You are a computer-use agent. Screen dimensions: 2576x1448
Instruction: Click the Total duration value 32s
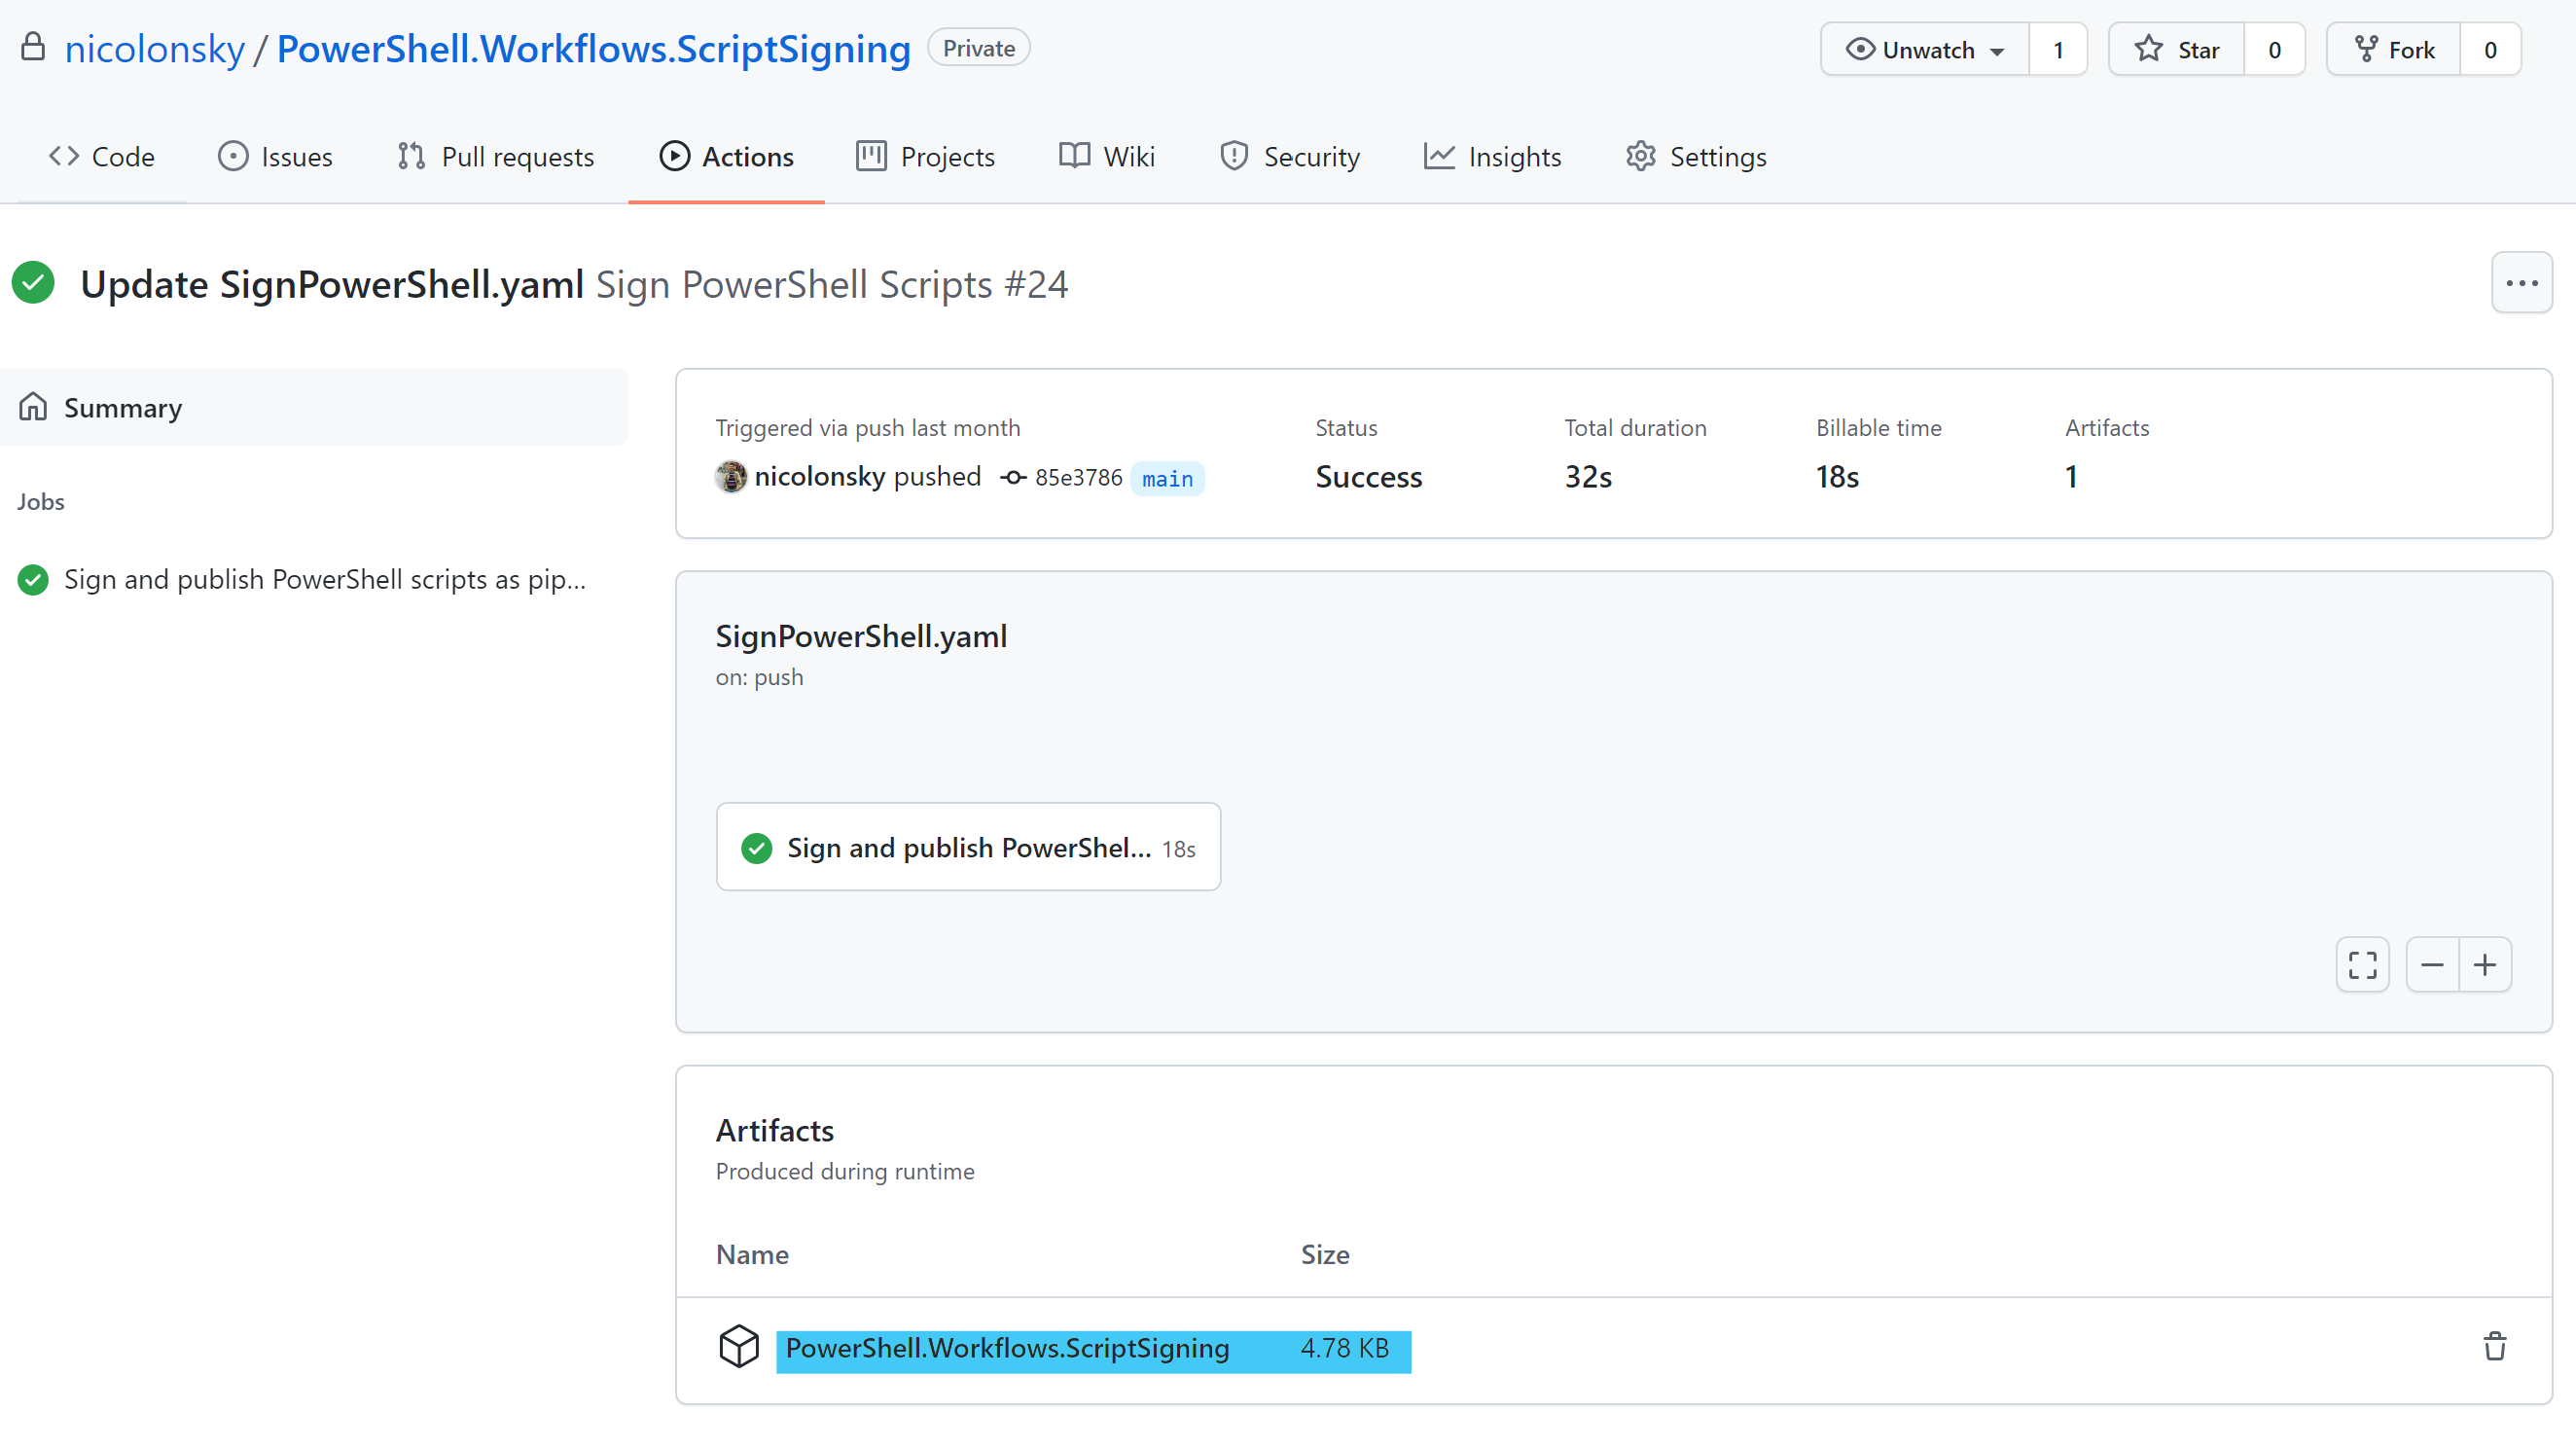(1588, 477)
